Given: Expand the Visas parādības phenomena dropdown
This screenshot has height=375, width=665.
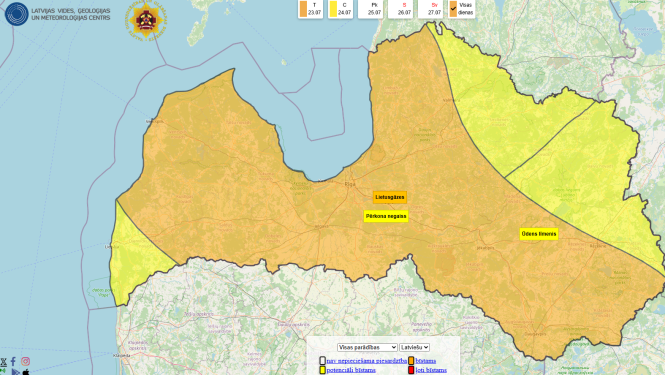Looking at the screenshot, I should point(367,347).
